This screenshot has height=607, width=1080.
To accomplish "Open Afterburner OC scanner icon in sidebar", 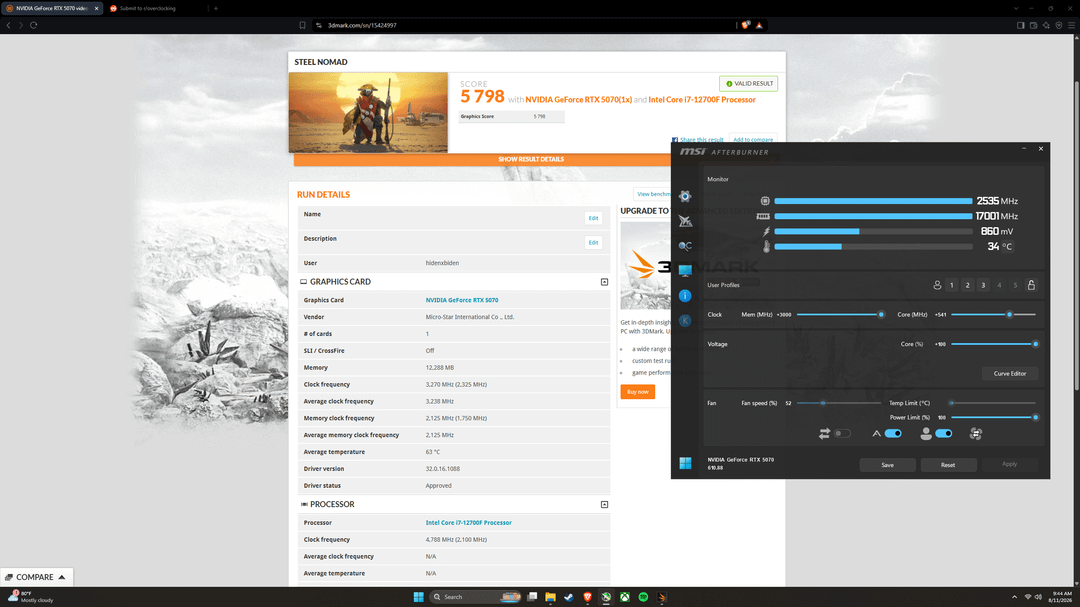I will (685, 246).
